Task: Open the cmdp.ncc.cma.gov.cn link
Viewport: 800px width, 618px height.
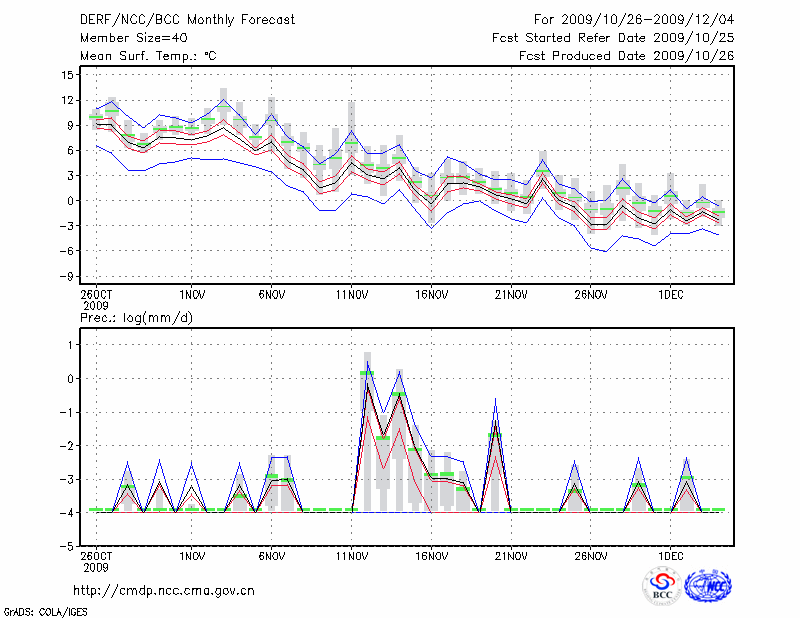Action: [164, 590]
